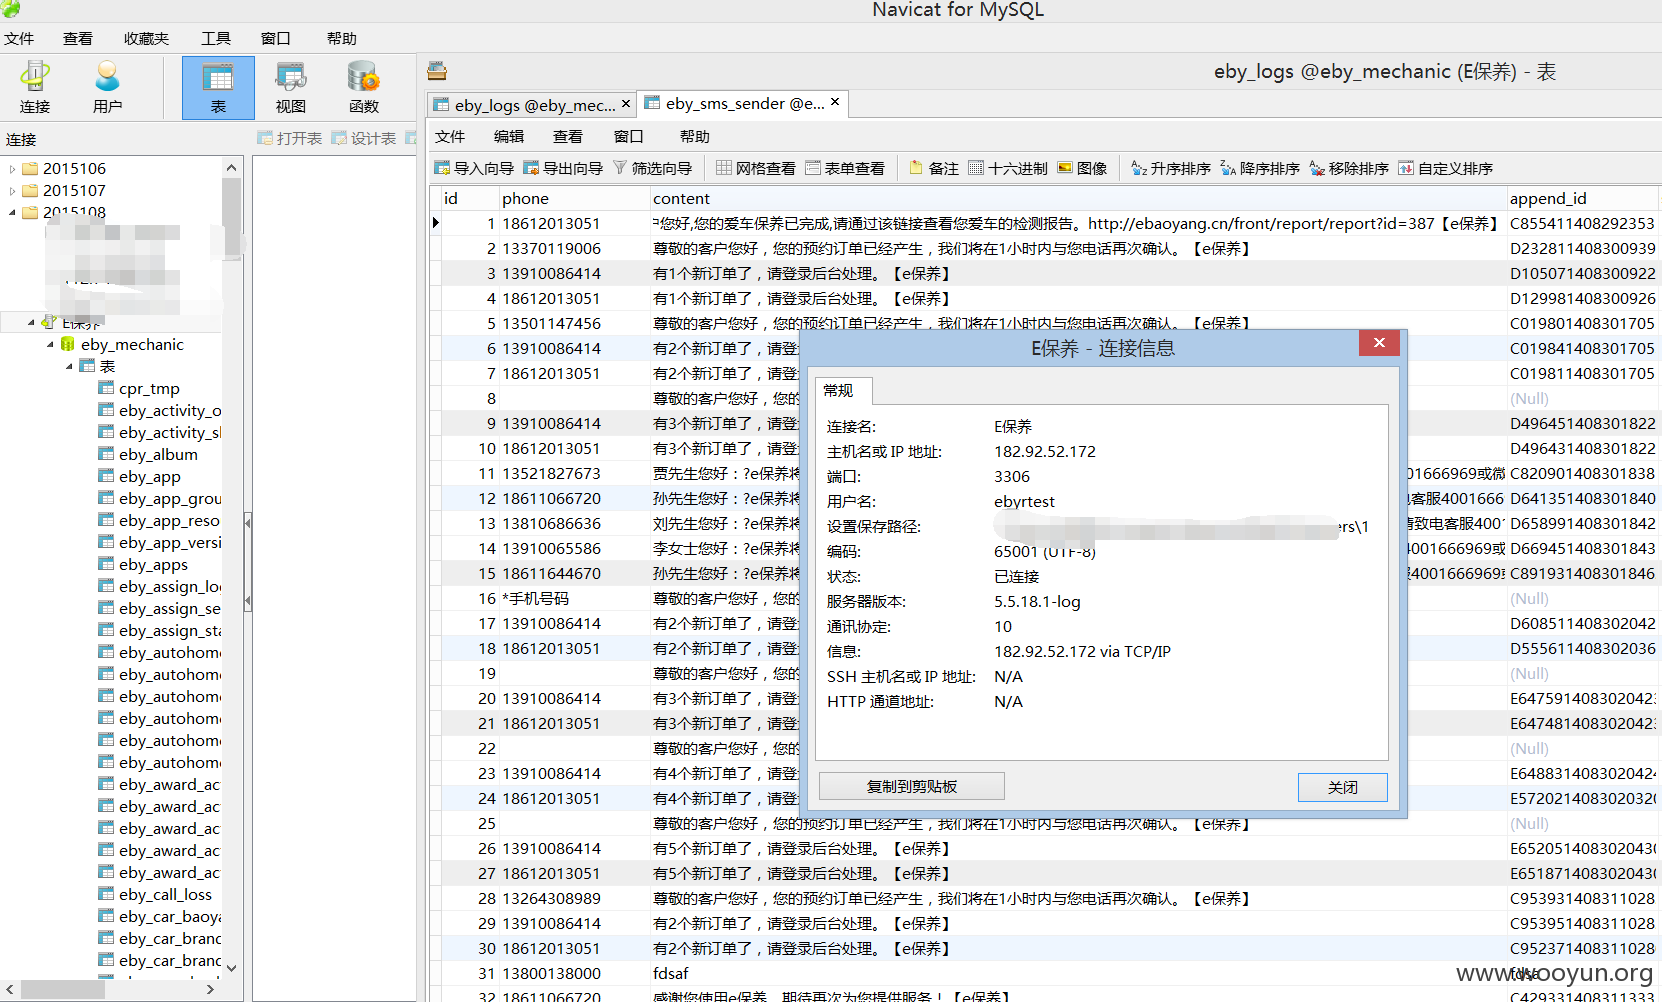This screenshot has width=1662, height=1002.
Task: Switch to 网格查看 grid view
Action: 755,168
